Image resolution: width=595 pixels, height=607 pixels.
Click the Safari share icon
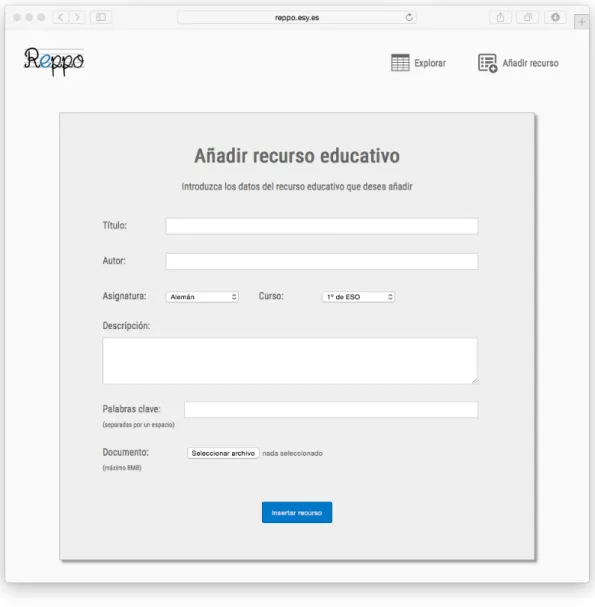coord(501,17)
